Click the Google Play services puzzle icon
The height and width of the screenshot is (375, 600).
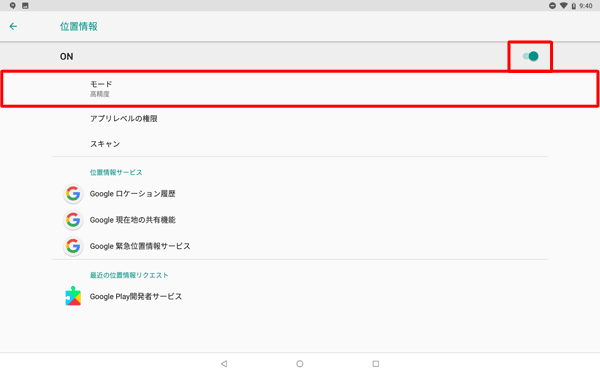[x=73, y=296]
